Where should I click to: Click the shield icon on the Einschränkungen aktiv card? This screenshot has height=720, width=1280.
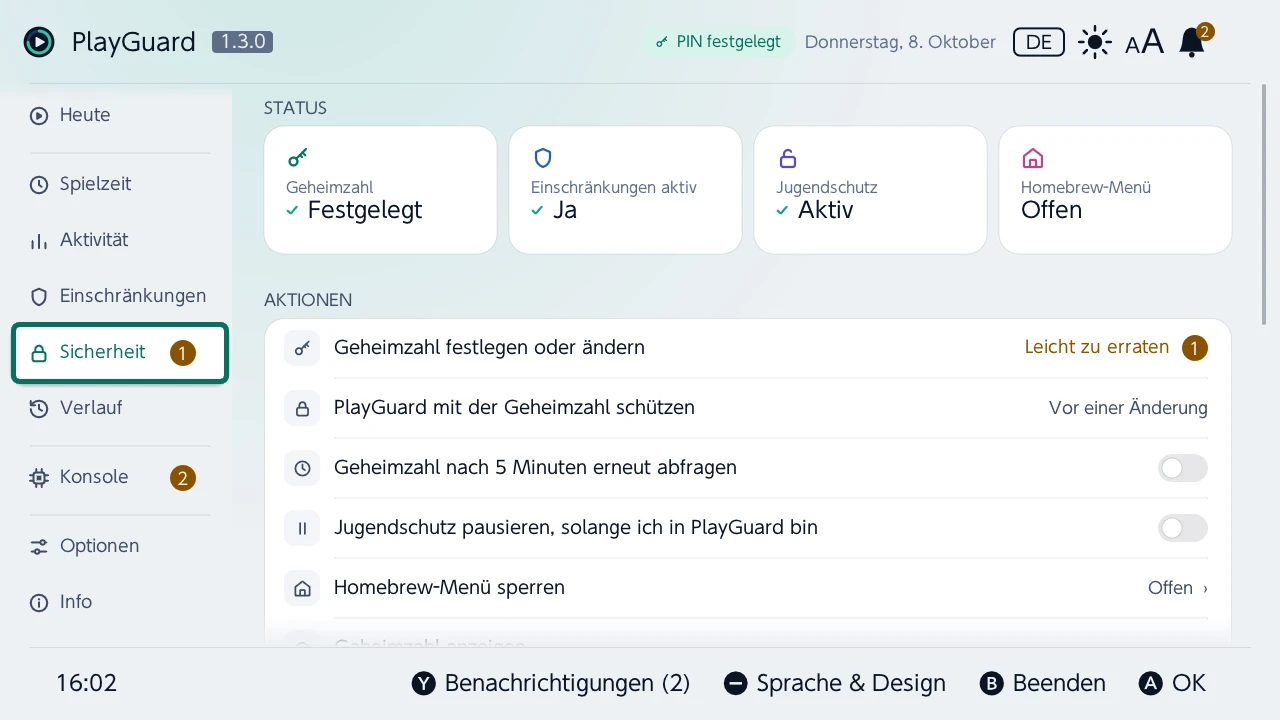click(x=542, y=158)
